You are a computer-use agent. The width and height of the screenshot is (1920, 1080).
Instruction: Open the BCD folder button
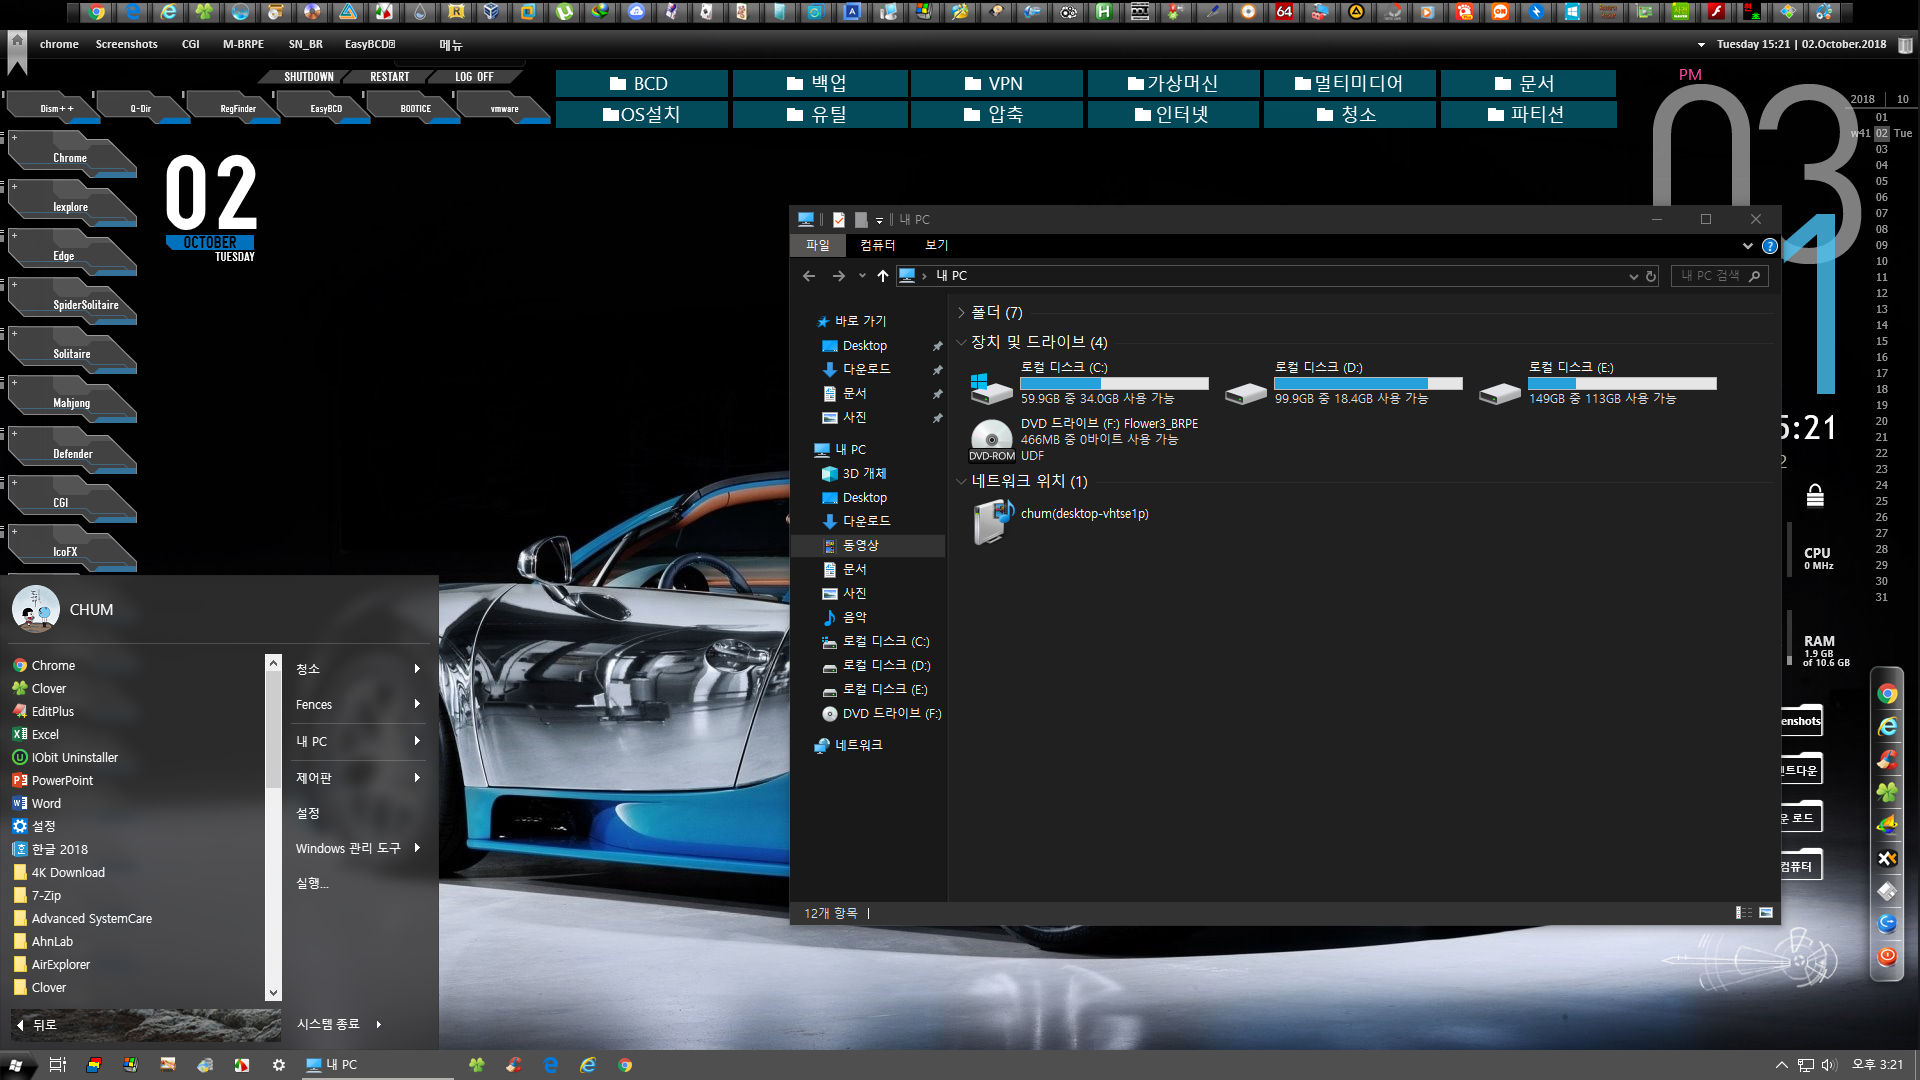pyautogui.click(x=641, y=84)
